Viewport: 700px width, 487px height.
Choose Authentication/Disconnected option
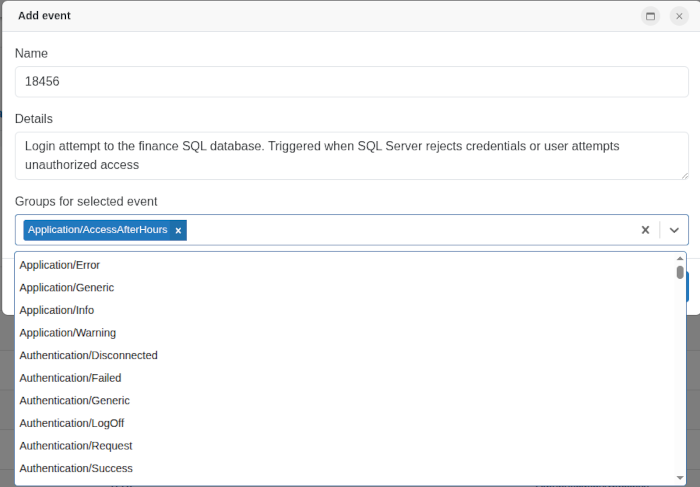89,355
